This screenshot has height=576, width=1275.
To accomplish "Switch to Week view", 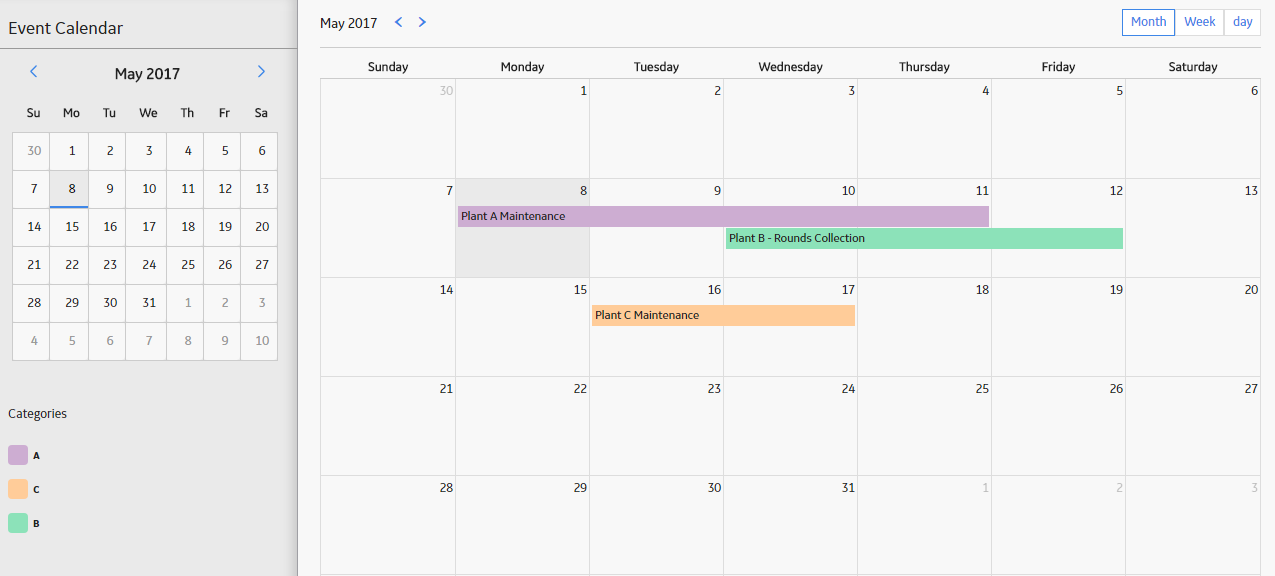I will [1200, 22].
